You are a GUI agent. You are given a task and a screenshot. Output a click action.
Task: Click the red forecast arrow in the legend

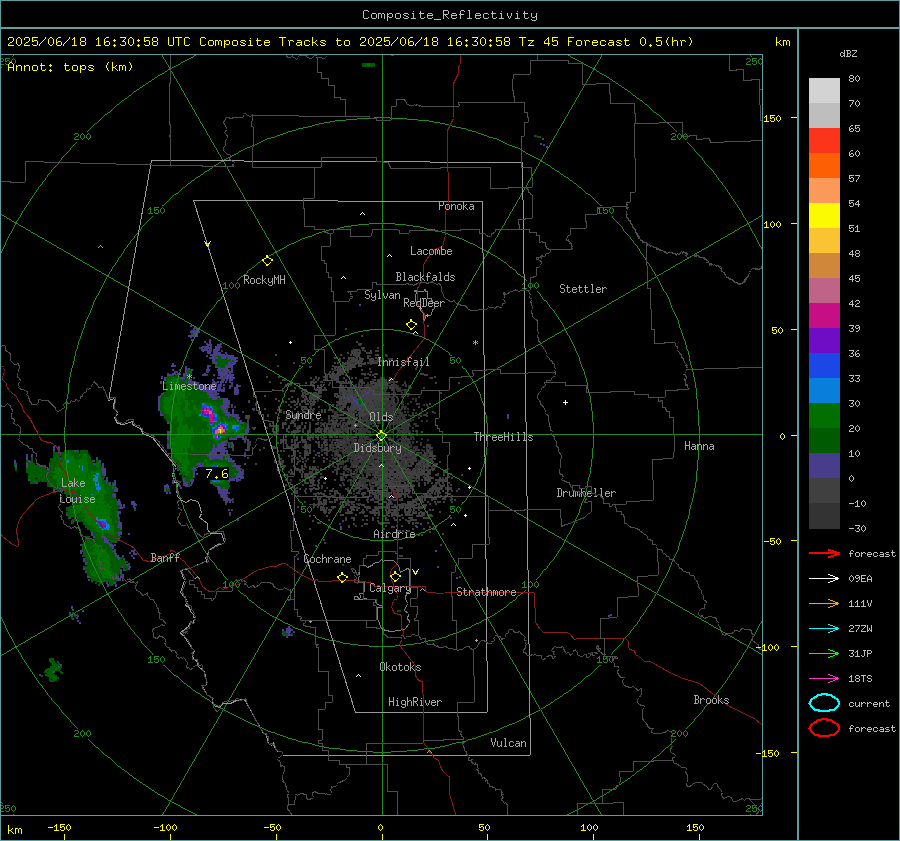pos(824,553)
